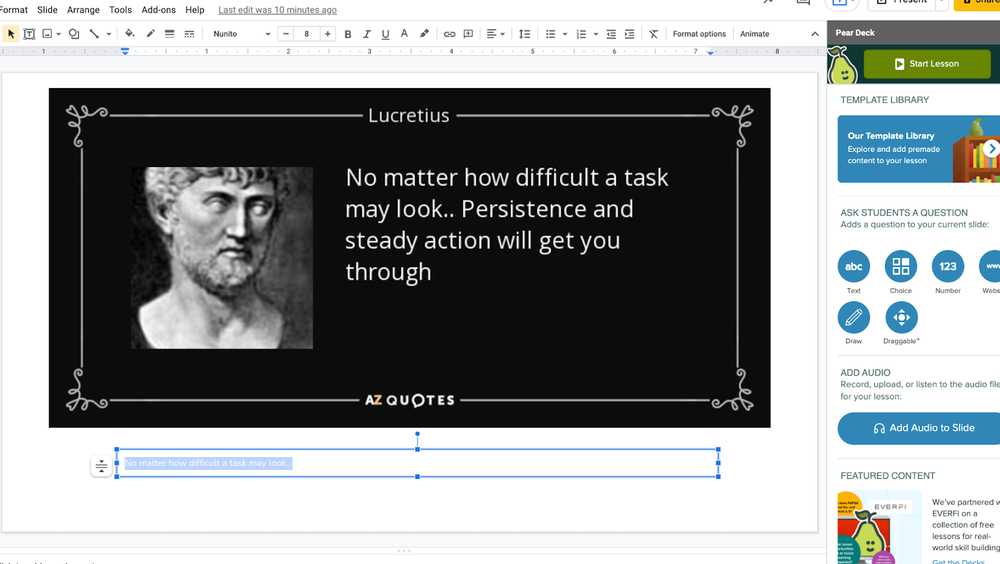Click the insert link icon
Image resolution: width=1000 pixels, height=564 pixels.
[449, 34]
